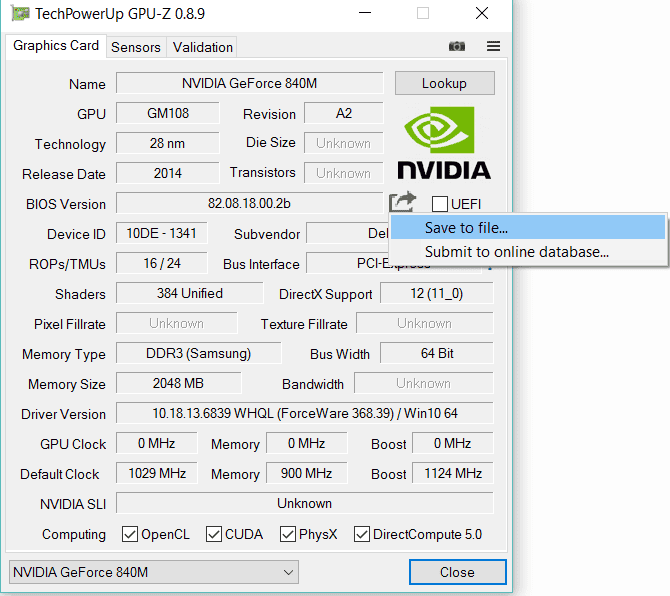Click the Technology field 28 nm
670x596 pixels.
click(x=168, y=143)
